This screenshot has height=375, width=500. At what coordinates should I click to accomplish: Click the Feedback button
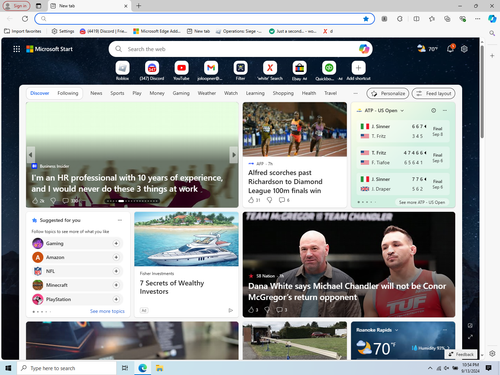pos(461,354)
